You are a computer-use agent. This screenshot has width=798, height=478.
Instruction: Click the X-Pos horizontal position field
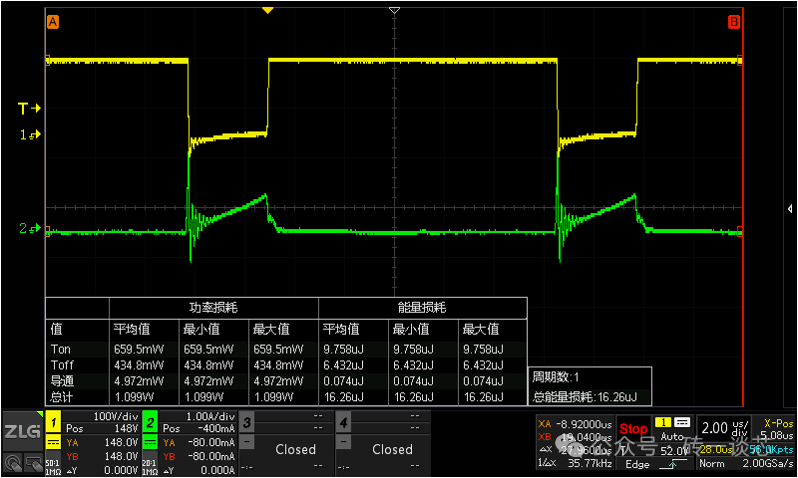pos(775,428)
